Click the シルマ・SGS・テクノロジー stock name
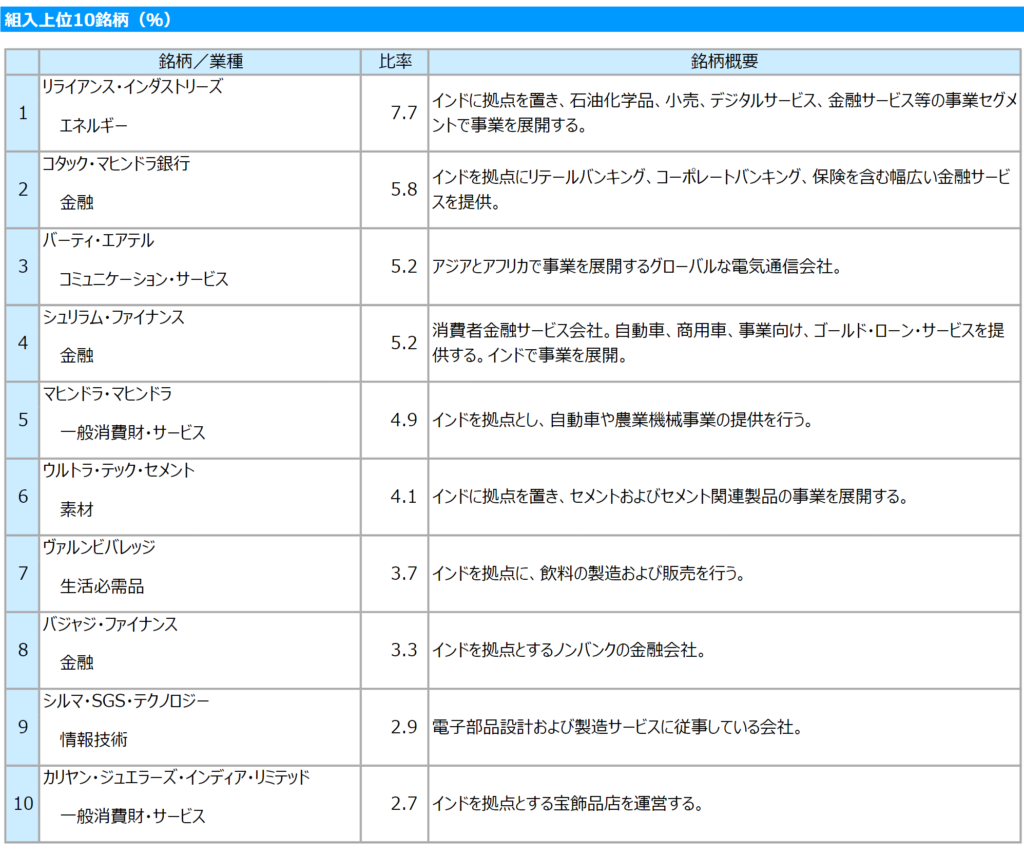 (x=125, y=701)
